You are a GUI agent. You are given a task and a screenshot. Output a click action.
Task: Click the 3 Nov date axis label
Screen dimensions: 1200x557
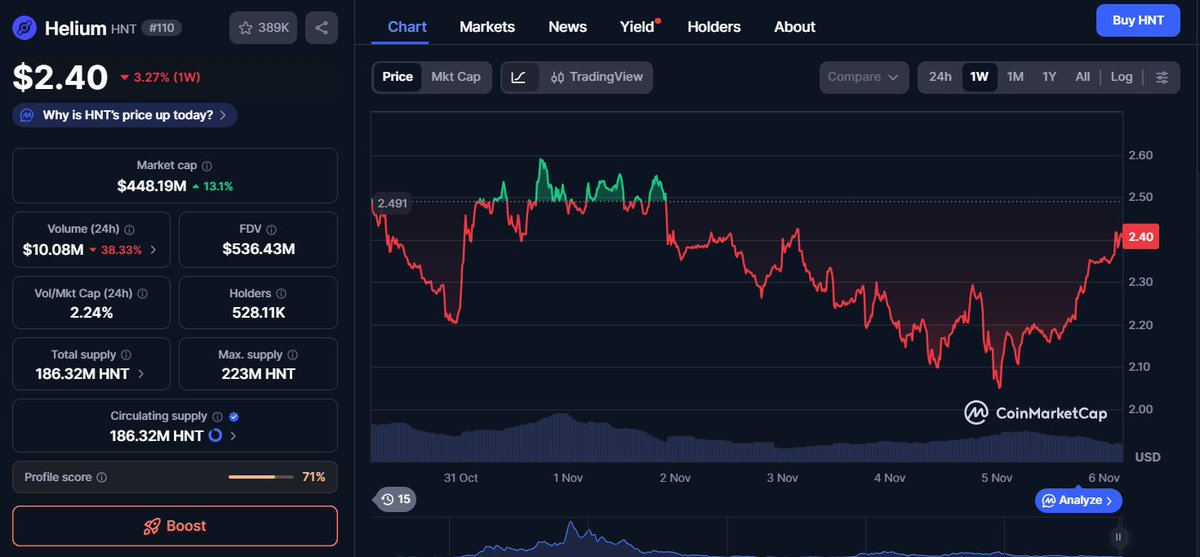pyautogui.click(x=780, y=478)
